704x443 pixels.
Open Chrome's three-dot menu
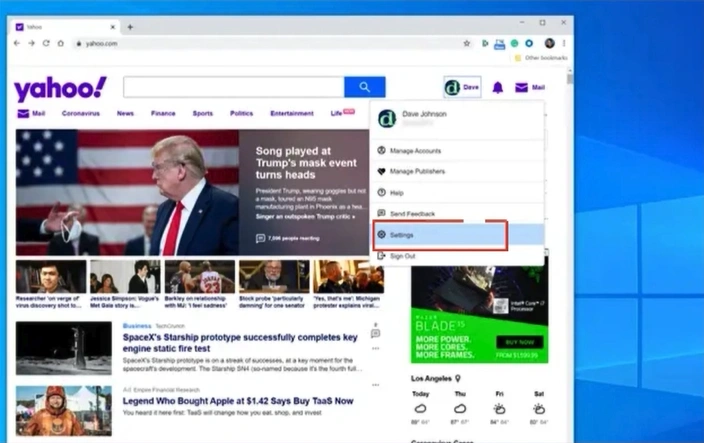click(564, 44)
